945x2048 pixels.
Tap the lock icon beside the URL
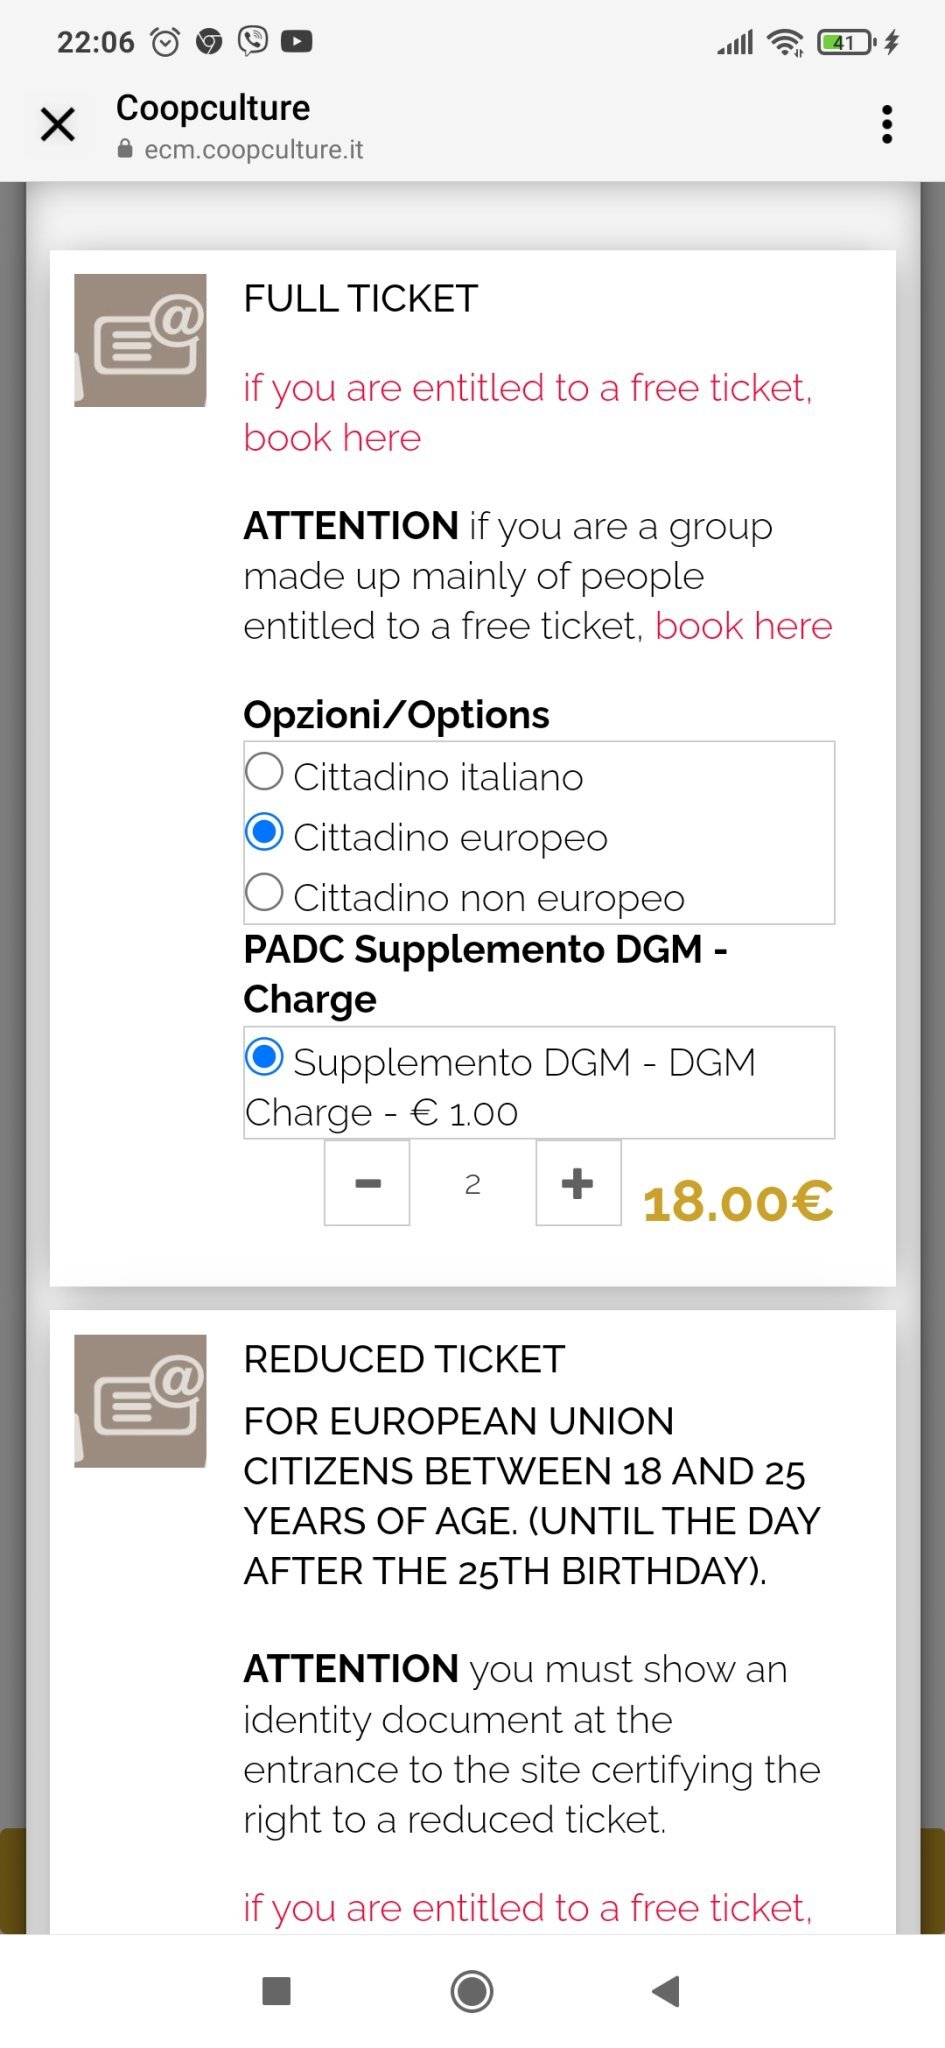click(x=125, y=149)
